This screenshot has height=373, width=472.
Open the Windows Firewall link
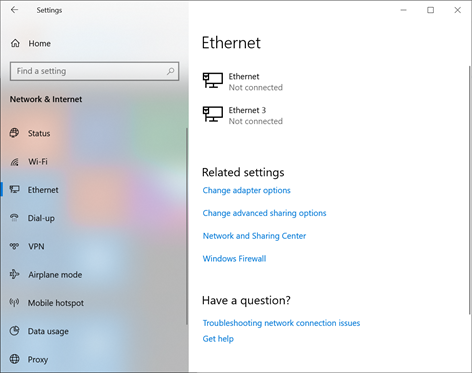(x=234, y=258)
